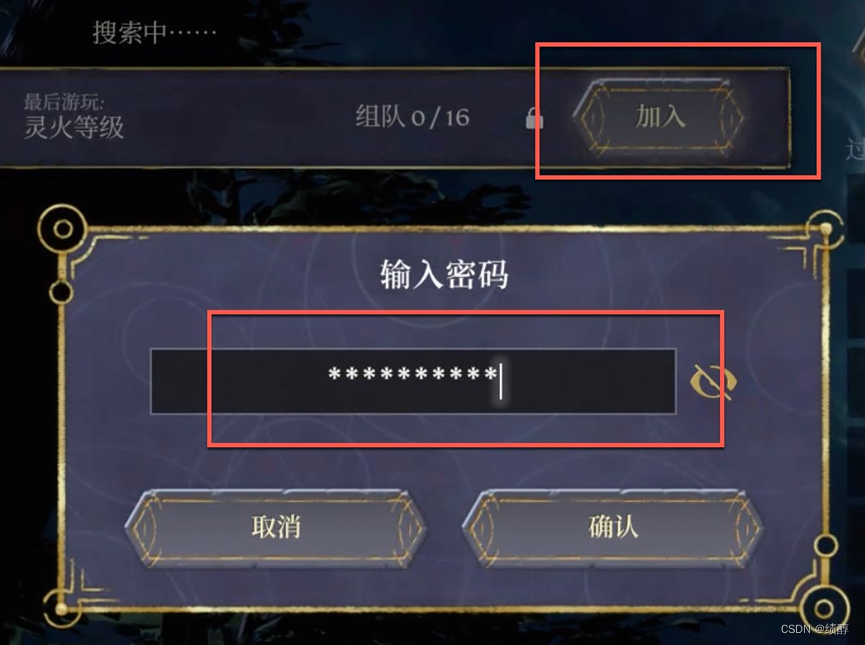
Task: Click the 取消 cancel button
Action: click(276, 526)
